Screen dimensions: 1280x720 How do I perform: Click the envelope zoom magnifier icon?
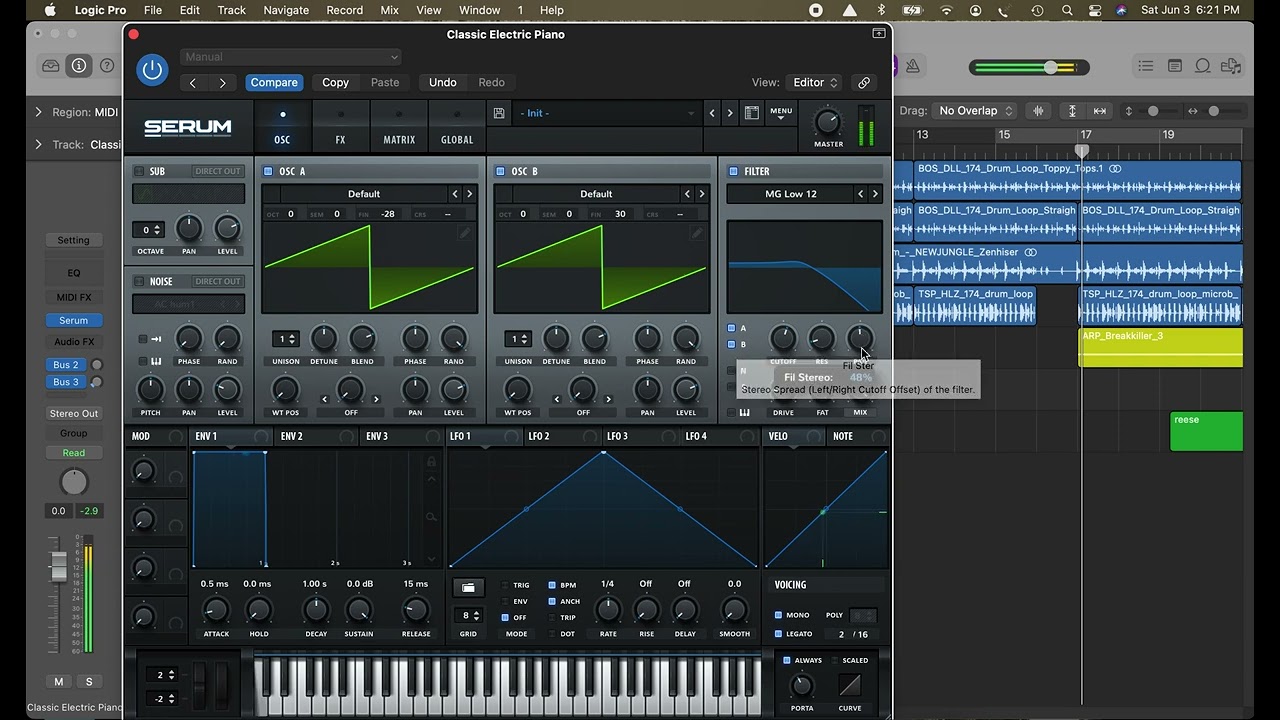coord(431,517)
